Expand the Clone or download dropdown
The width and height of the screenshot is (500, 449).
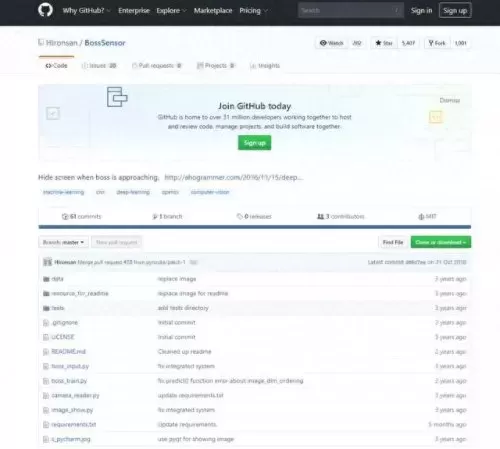tap(441, 242)
